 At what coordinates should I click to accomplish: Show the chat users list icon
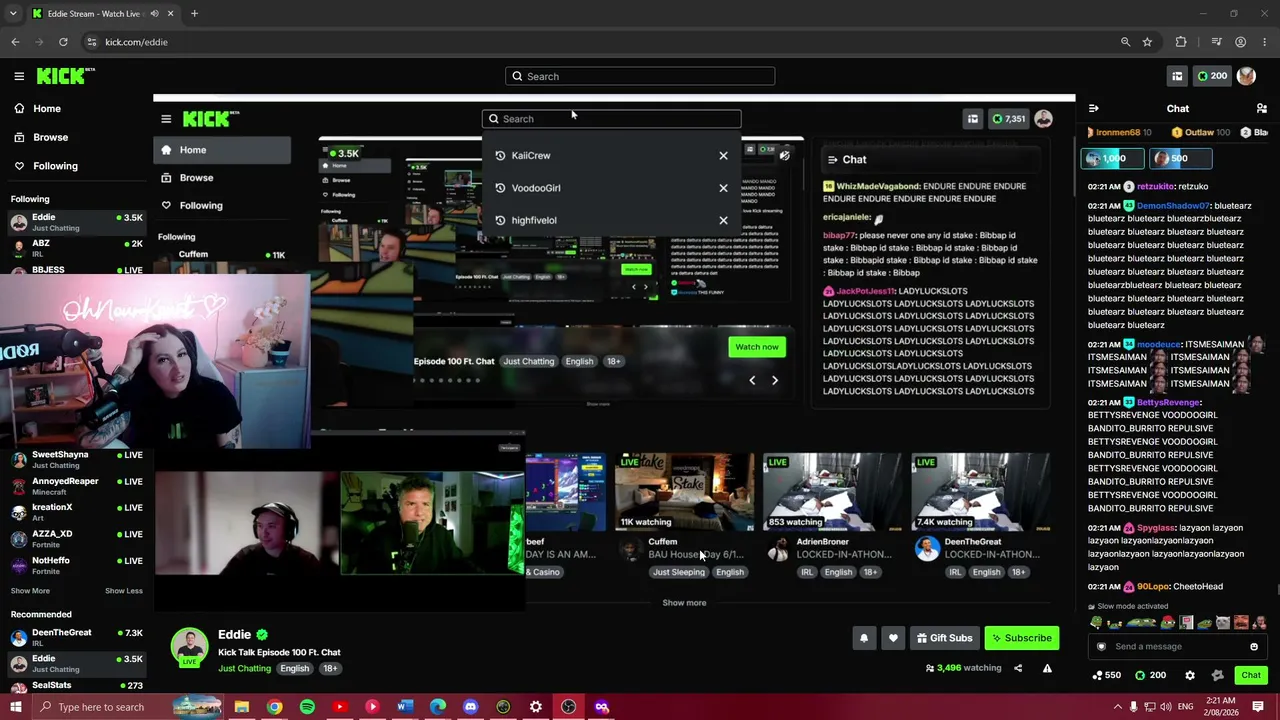[1262, 108]
